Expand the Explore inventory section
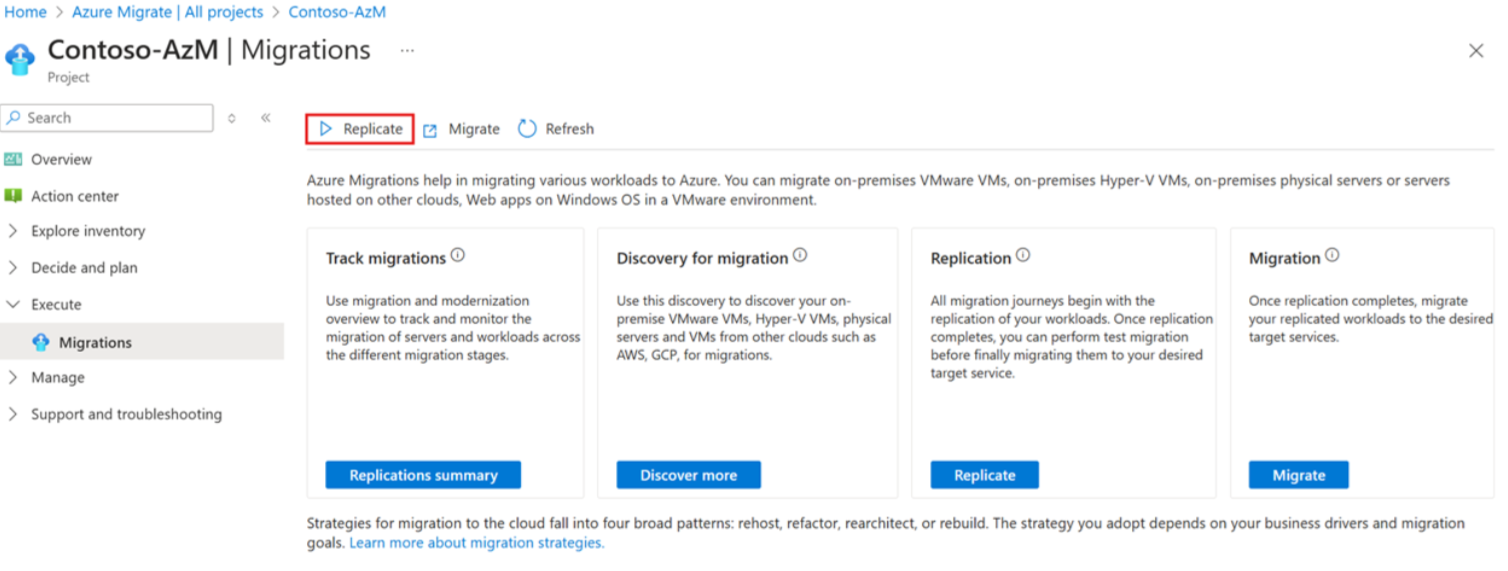The width and height of the screenshot is (1508, 571). pyautogui.click(x=13, y=231)
